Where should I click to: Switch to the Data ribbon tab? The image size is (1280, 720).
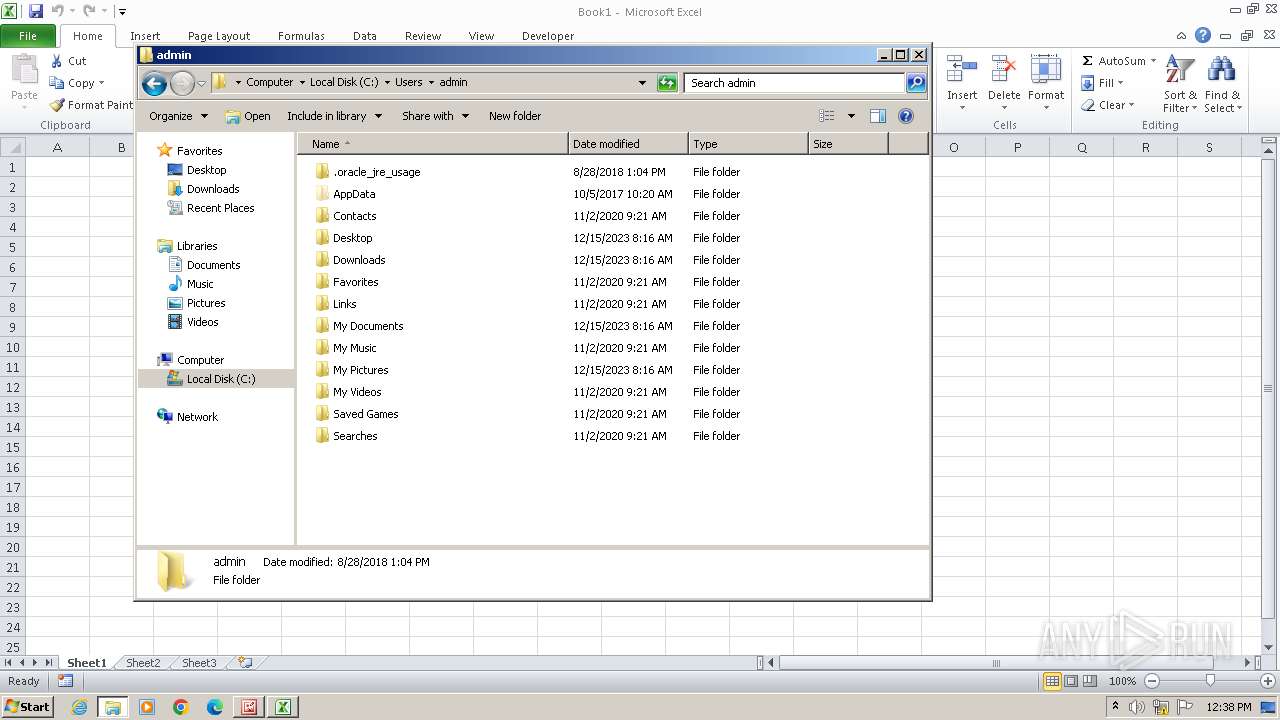[x=365, y=36]
